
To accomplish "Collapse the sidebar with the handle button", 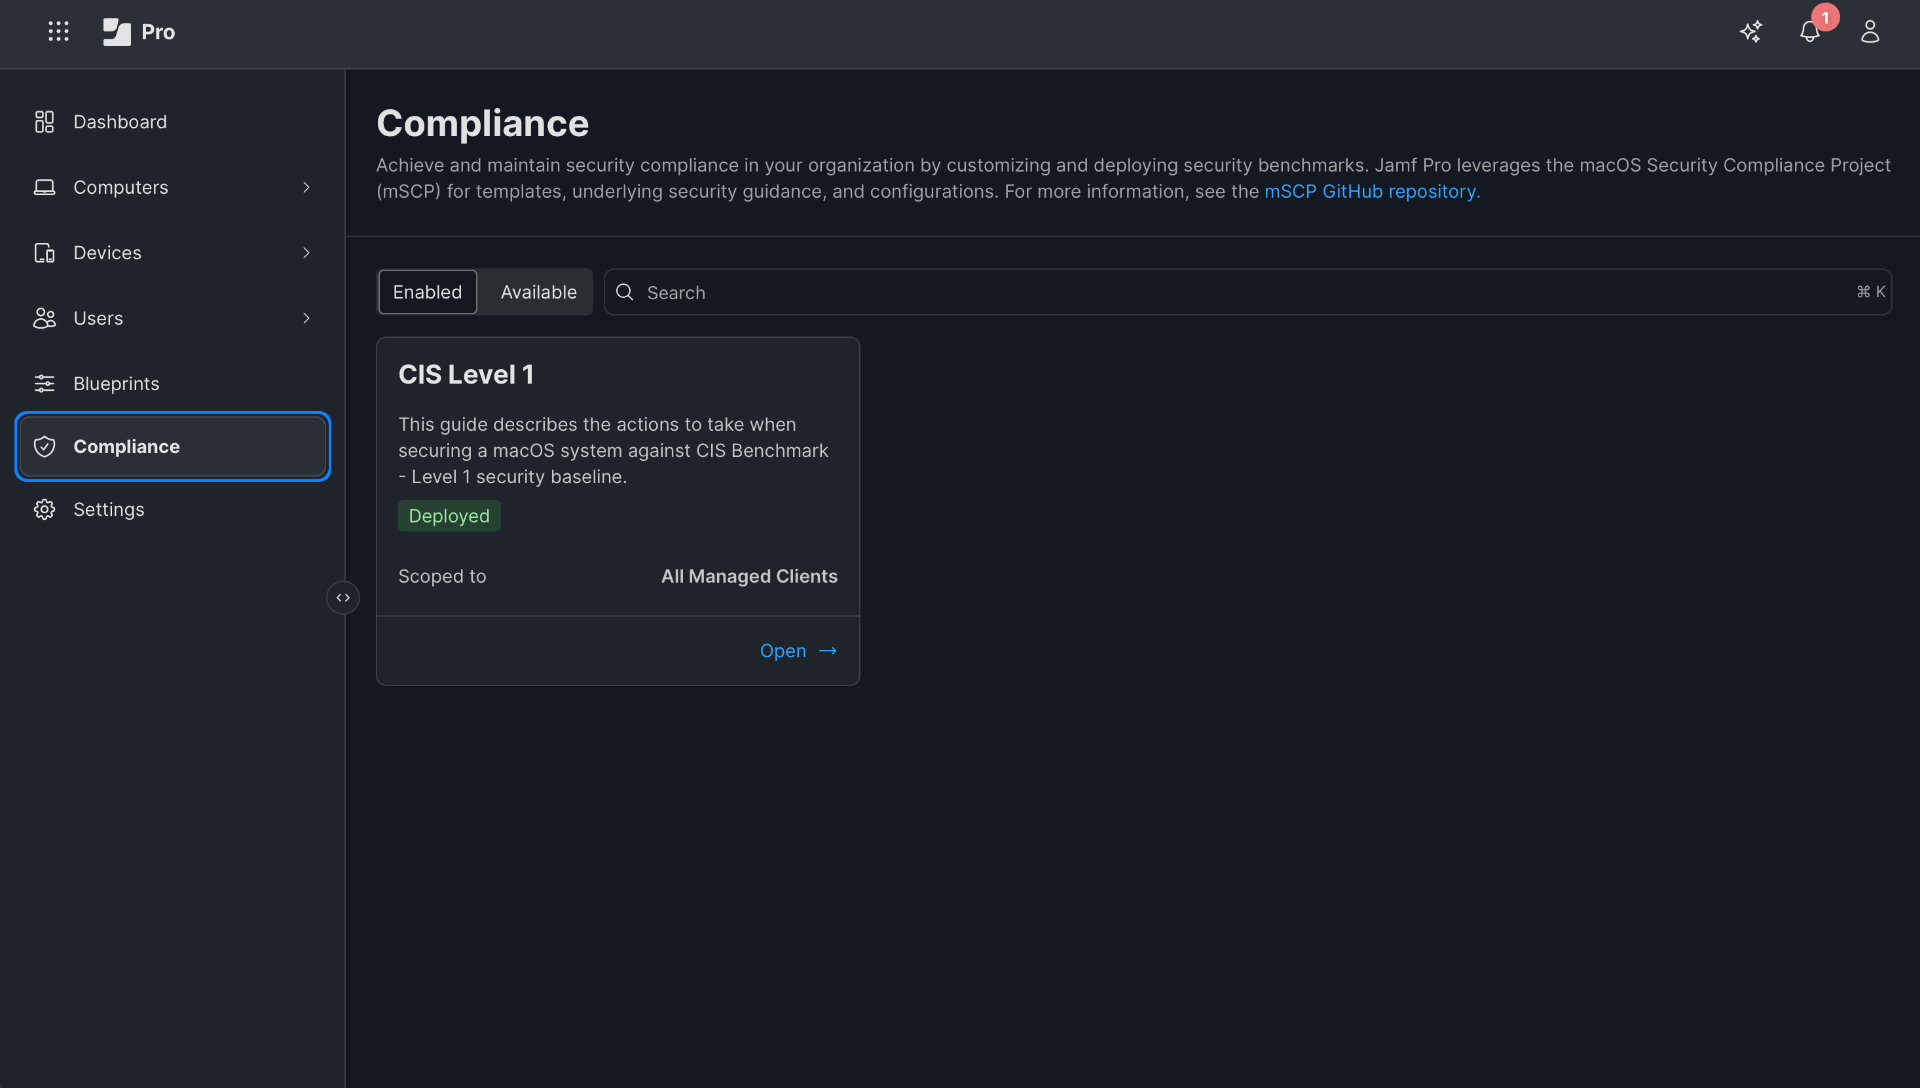I will click(343, 598).
